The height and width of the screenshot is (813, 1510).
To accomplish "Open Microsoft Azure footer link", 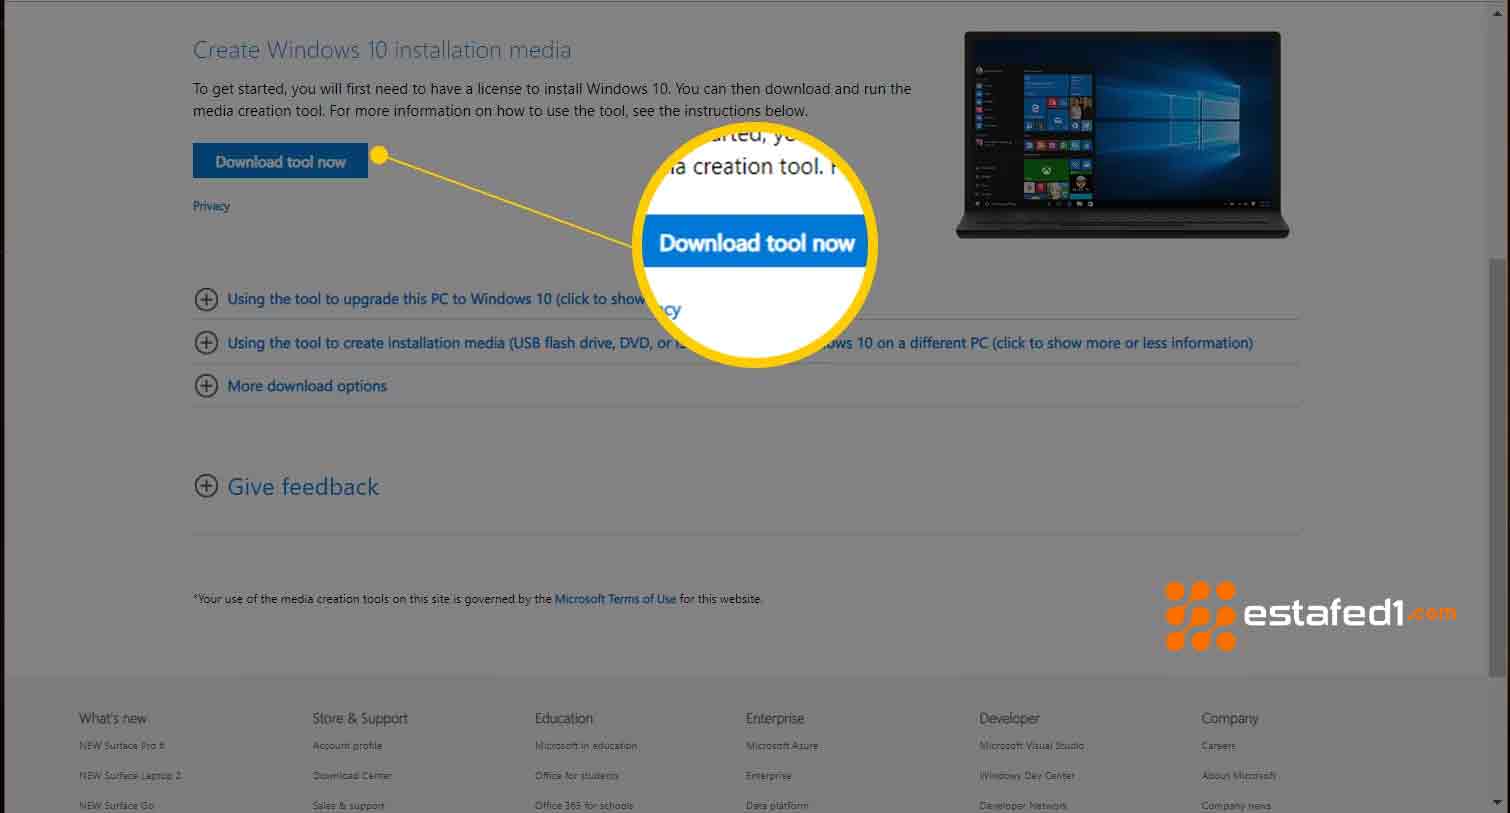I will pos(782,746).
